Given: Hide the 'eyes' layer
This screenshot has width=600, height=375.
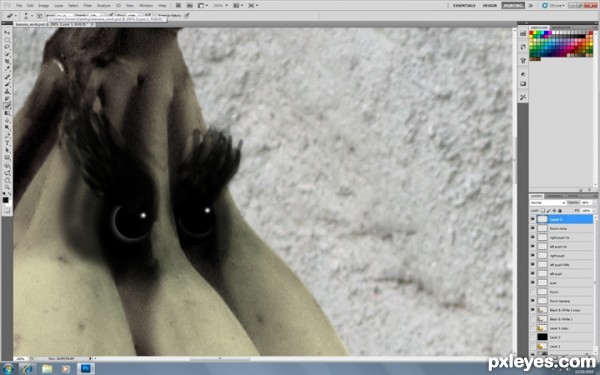Looking at the screenshot, I should click(533, 283).
